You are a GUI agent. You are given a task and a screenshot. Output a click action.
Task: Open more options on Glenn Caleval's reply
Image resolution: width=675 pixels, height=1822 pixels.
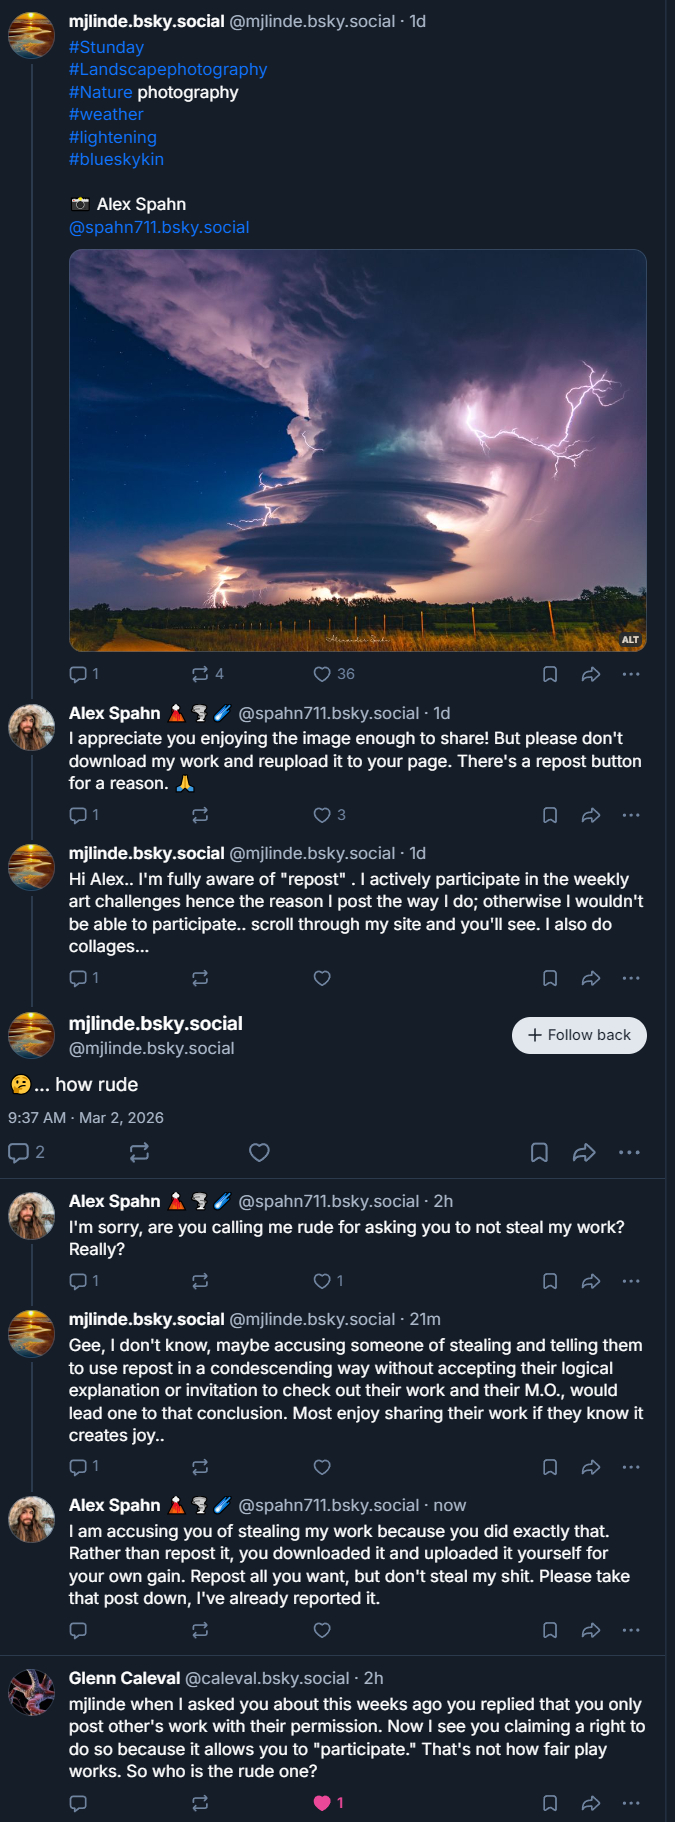pyautogui.click(x=631, y=1803)
